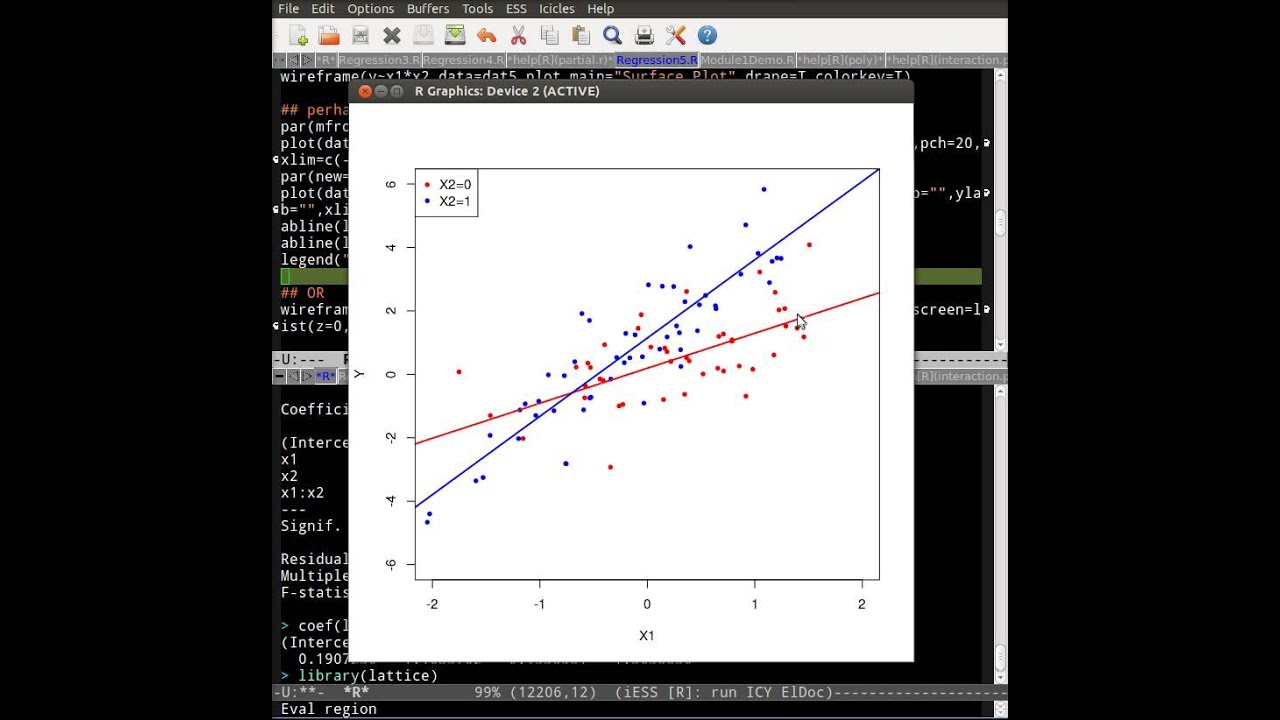
Task: Click the Undo orange arrow icon
Action: (487, 36)
